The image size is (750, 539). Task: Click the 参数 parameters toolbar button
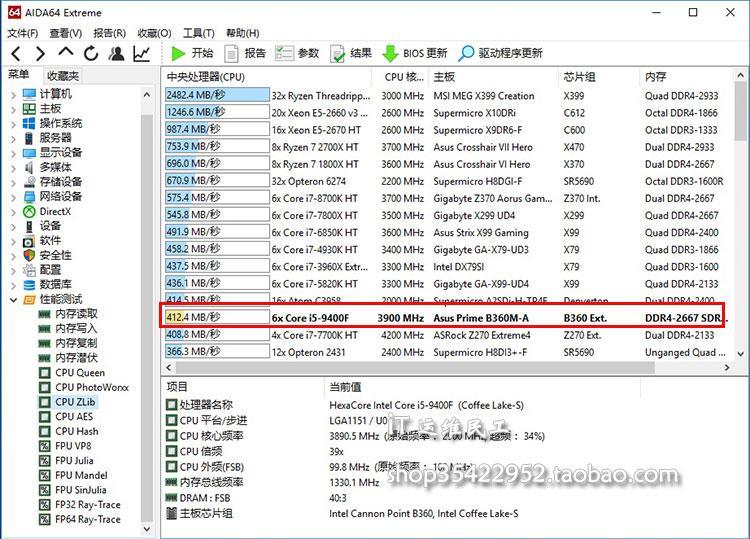[x=297, y=53]
